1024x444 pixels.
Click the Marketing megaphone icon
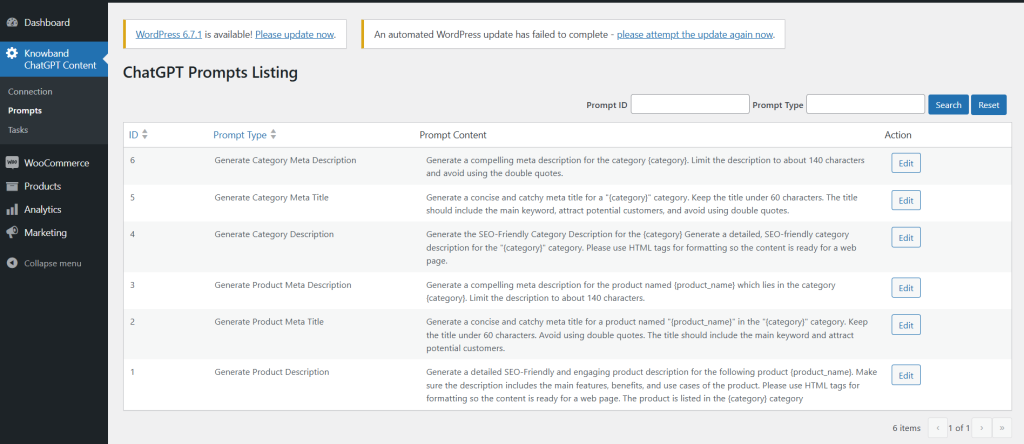pyautogui.click(x=12, y=232)
